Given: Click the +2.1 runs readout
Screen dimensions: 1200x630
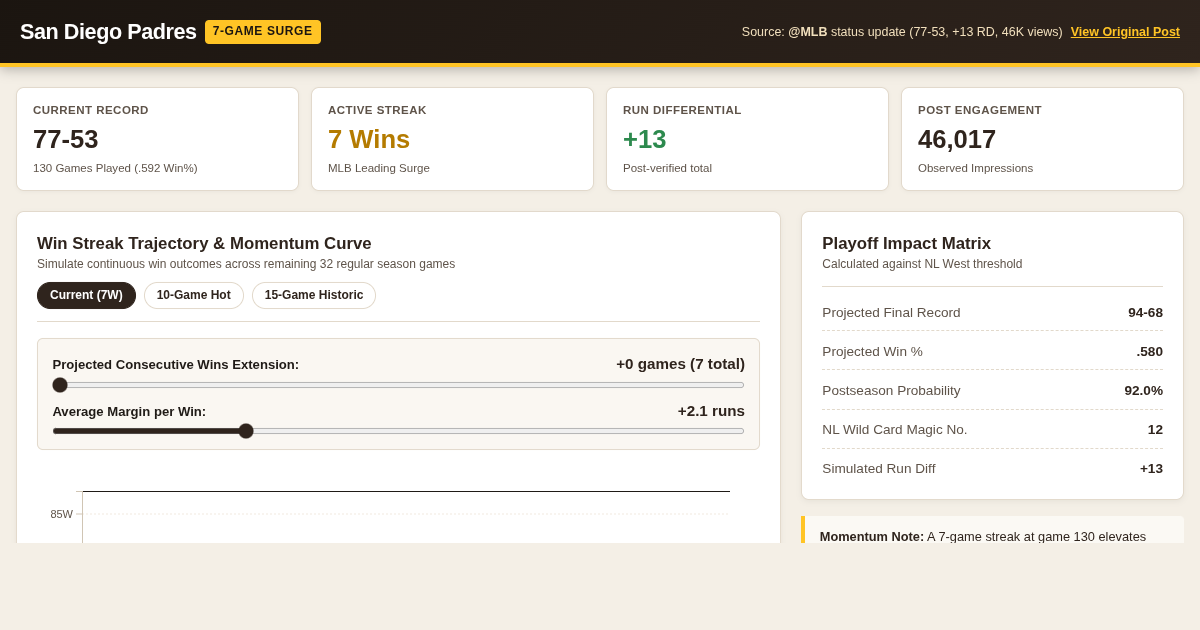Looking at the screenshot, I should click(711, 411).
